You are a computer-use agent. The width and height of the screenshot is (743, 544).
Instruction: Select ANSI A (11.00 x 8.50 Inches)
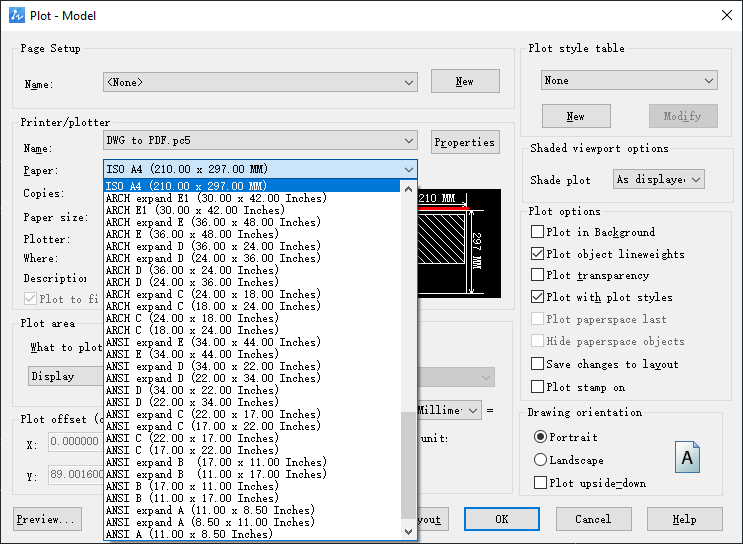point(252,534)
